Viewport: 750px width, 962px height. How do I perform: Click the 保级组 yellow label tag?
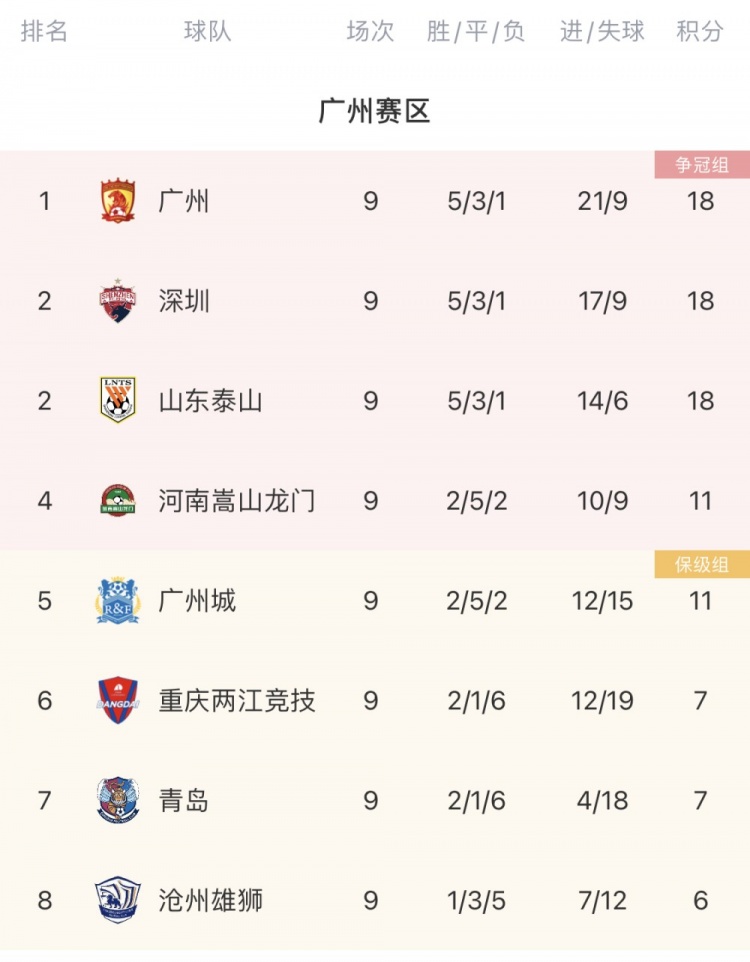coord(702,564)
